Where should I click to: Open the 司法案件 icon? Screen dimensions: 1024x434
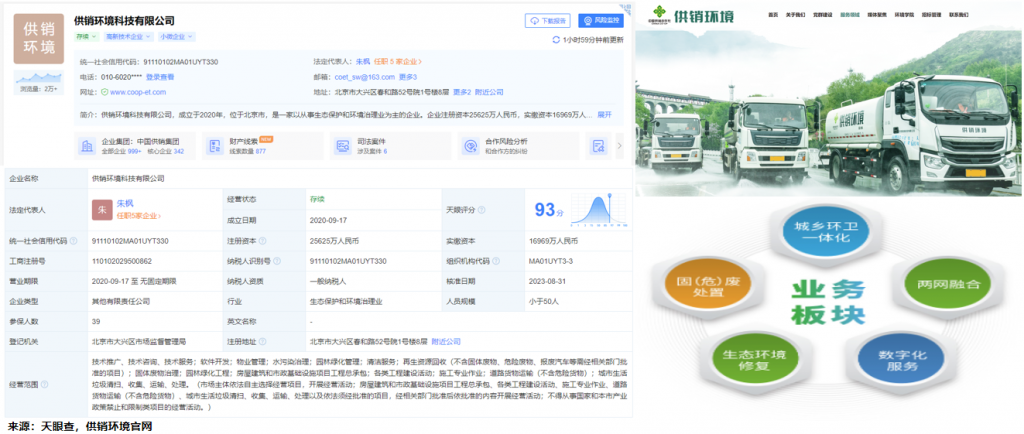coord(341,147)
